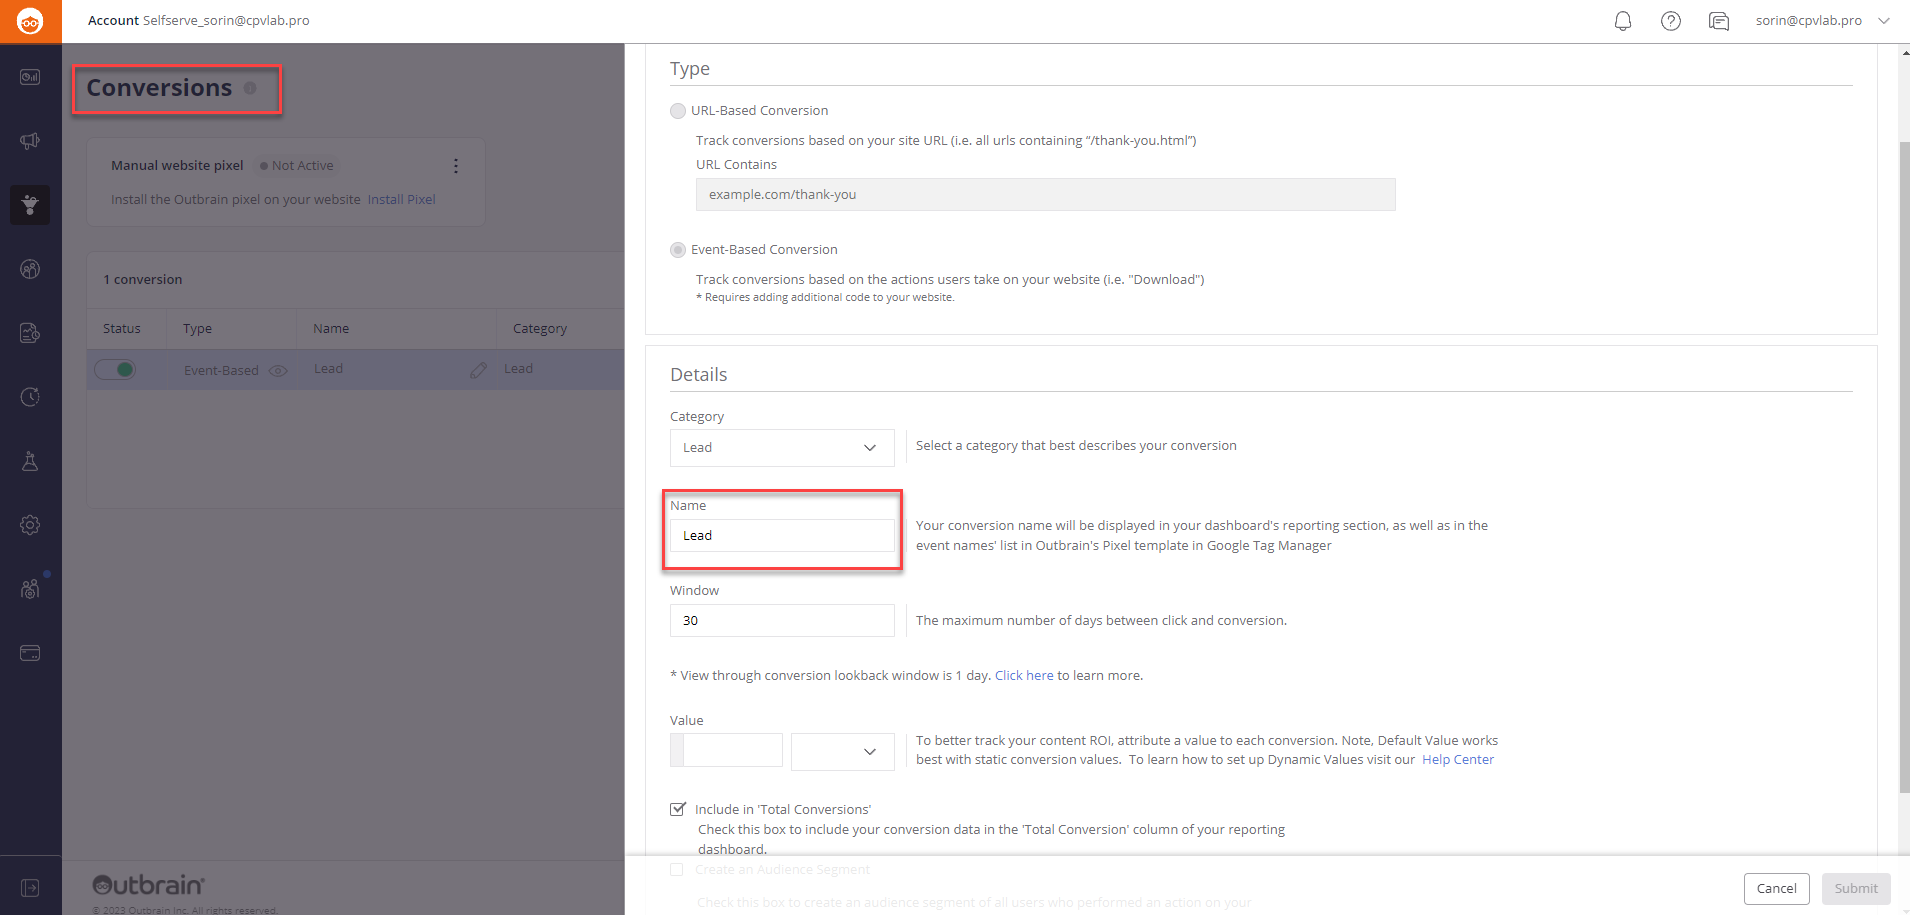Click the credit card billing icon in sidebar

[30, 653]
